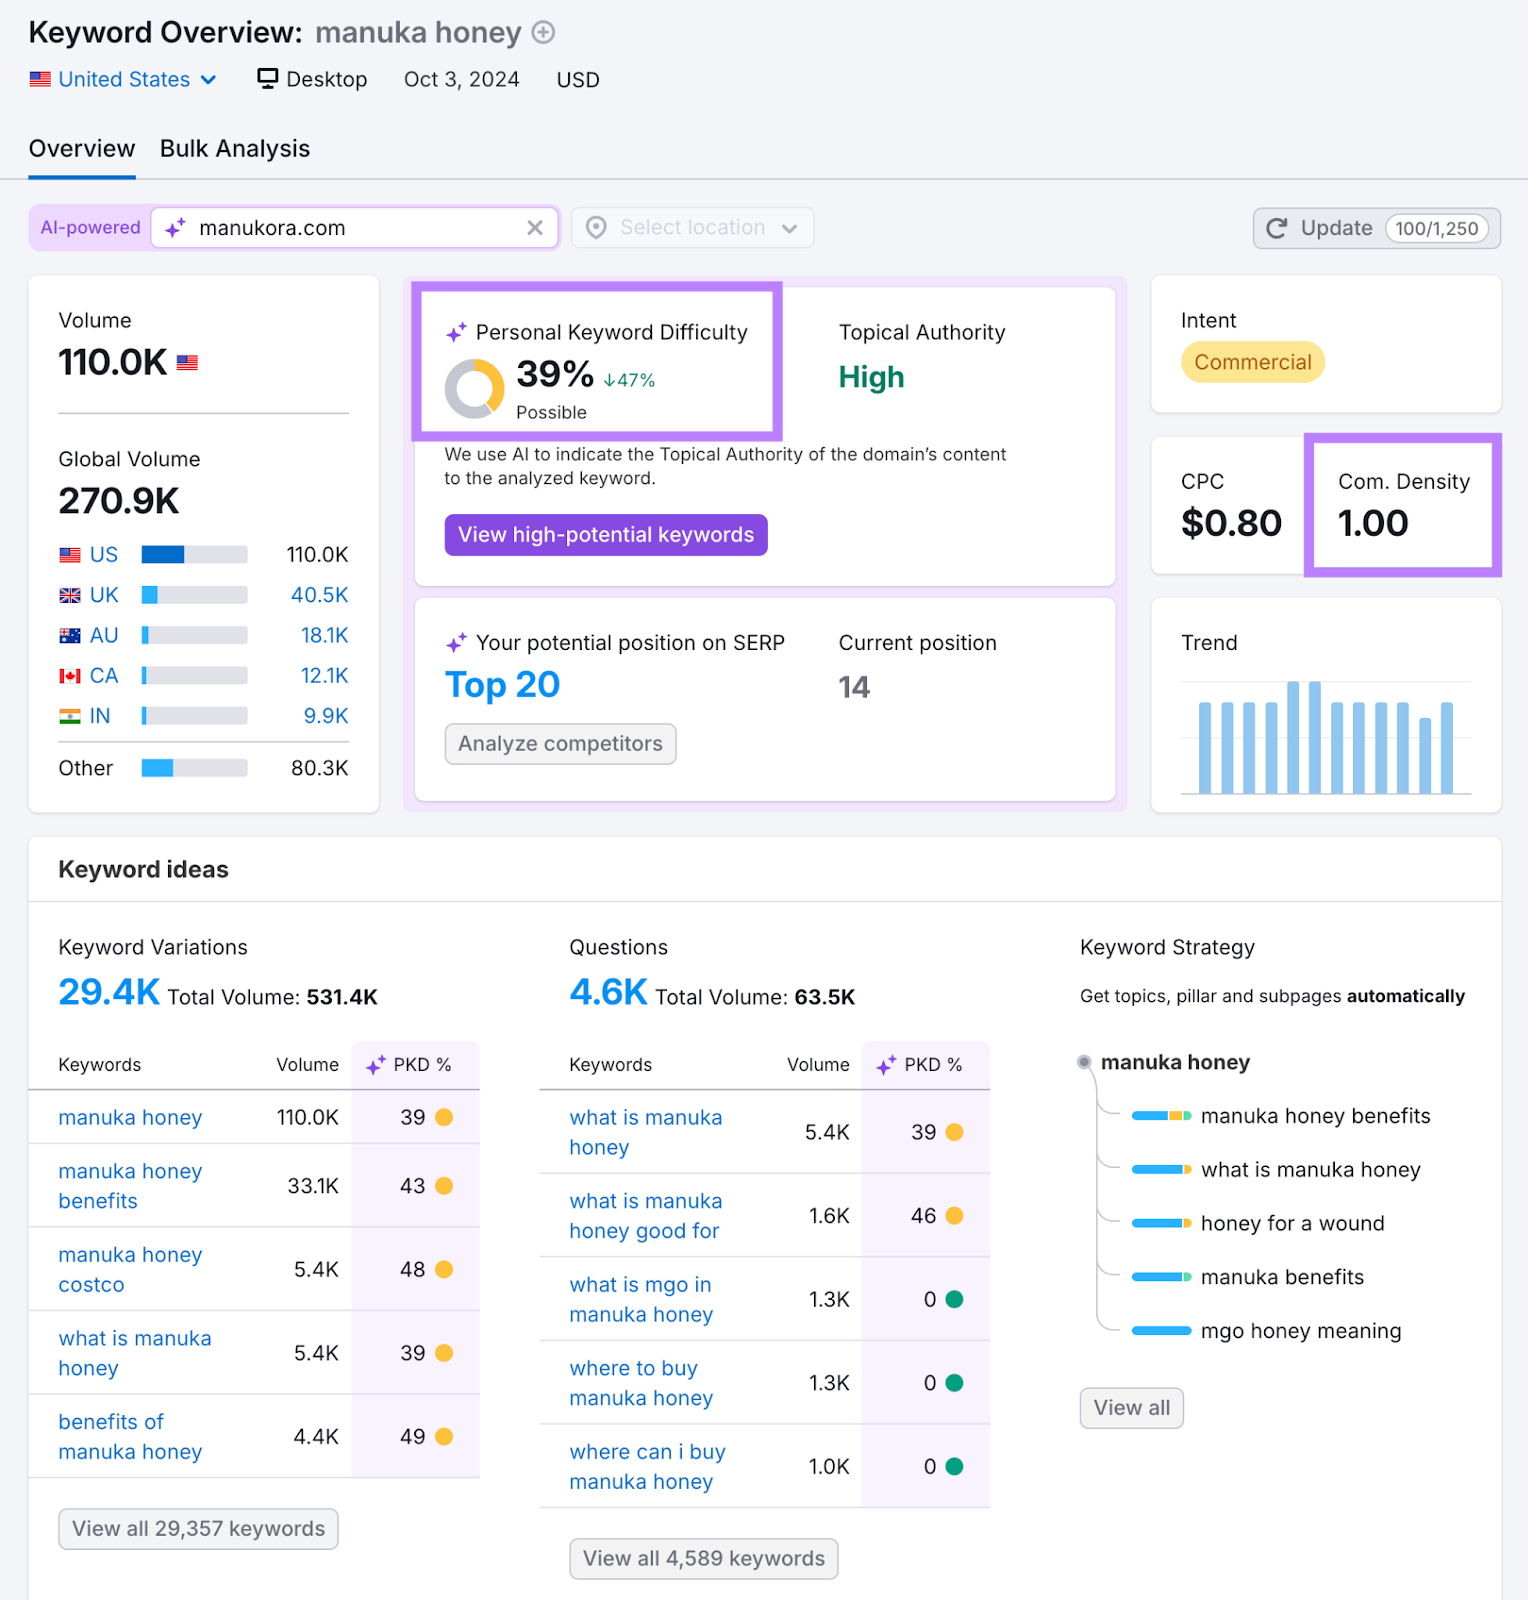Click the 100/1,250 update counter

coord(1436,228)
